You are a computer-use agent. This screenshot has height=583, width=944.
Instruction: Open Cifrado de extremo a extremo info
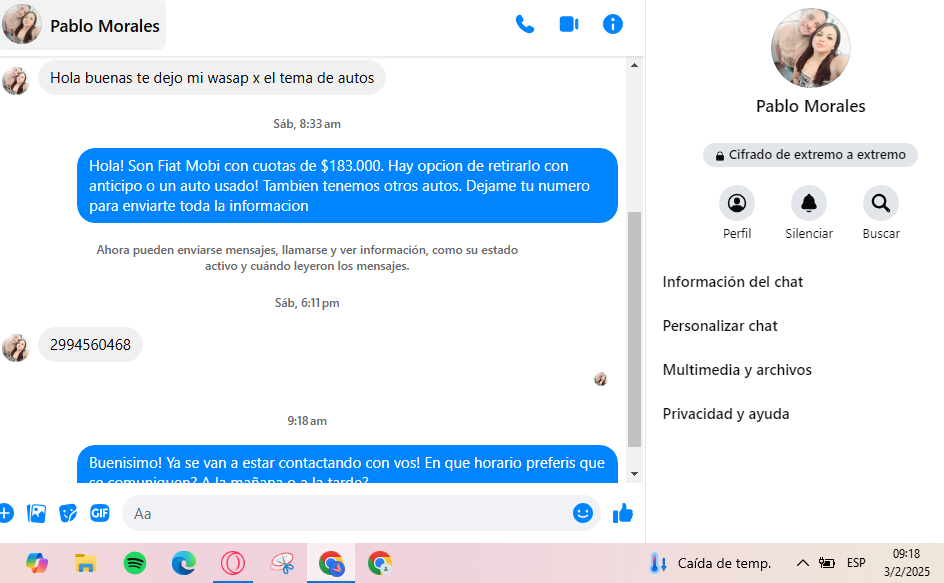(x=810, y=155)
